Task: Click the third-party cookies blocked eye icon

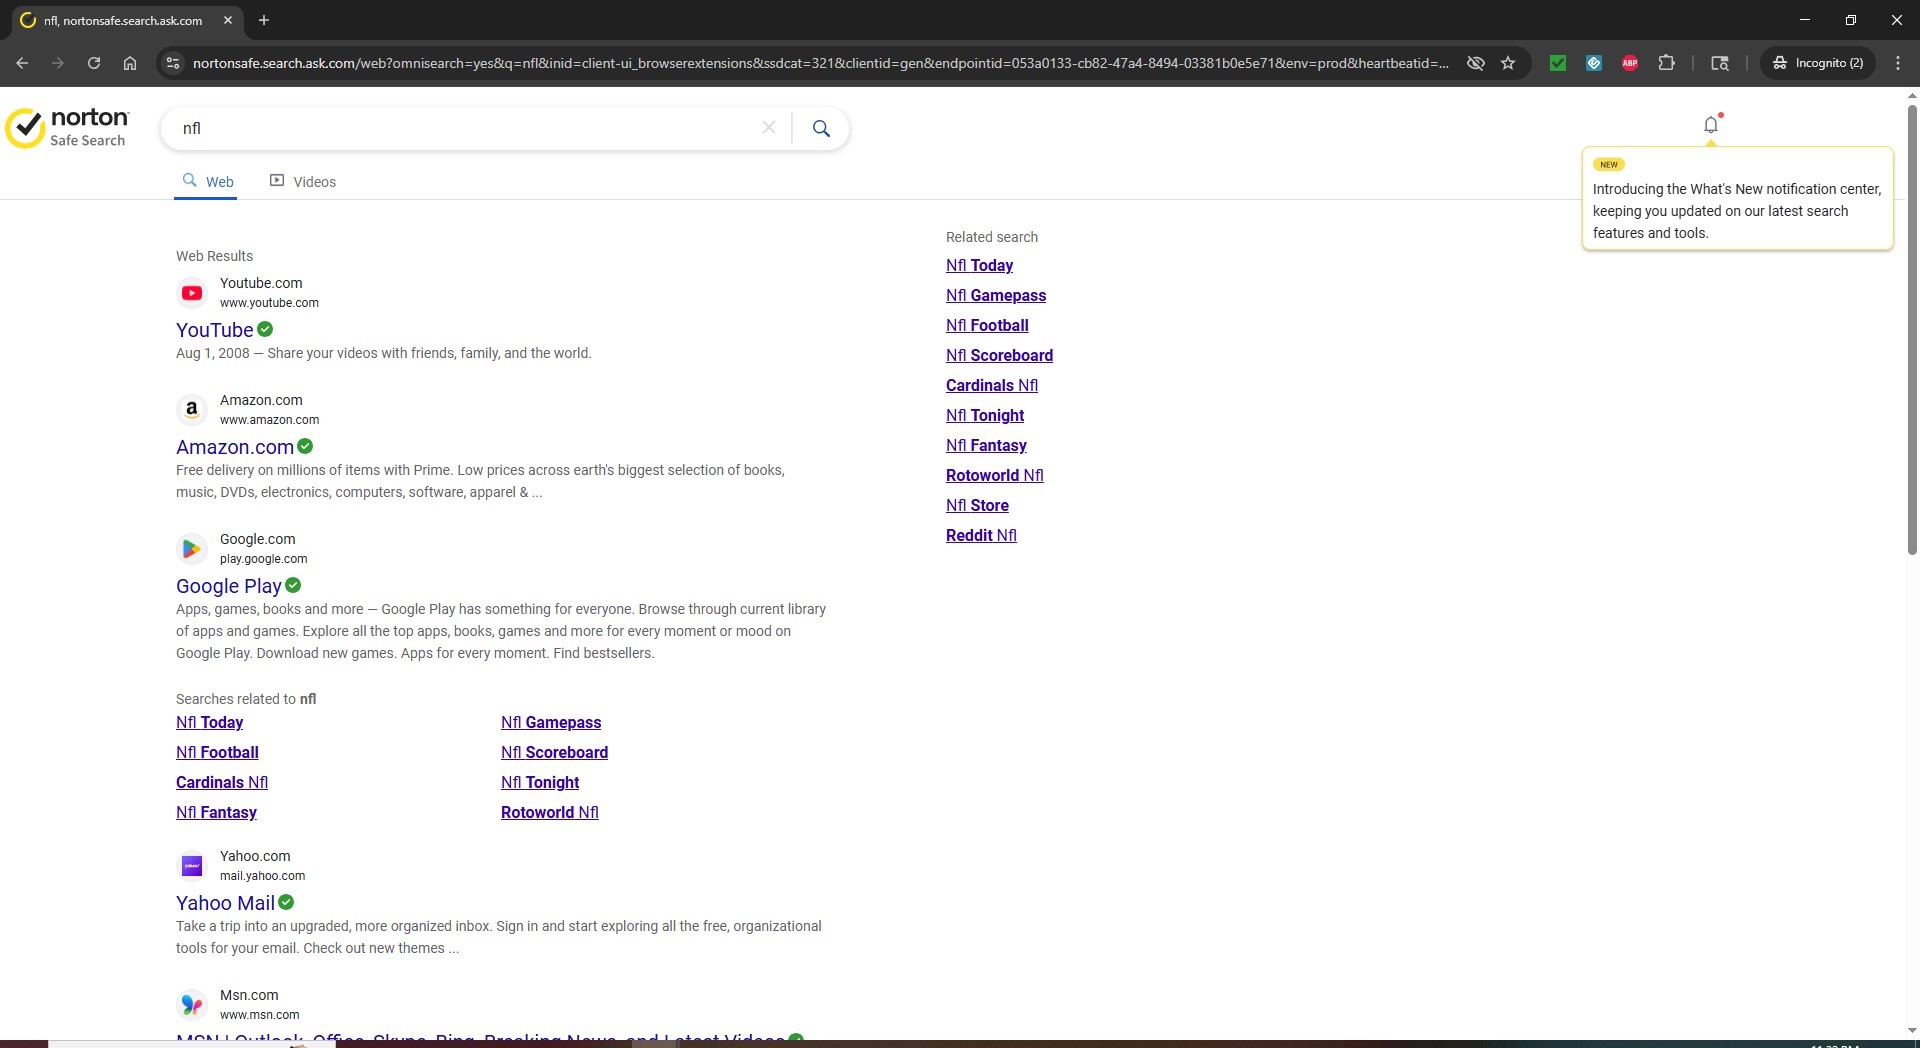Action: click(1475, 63)
